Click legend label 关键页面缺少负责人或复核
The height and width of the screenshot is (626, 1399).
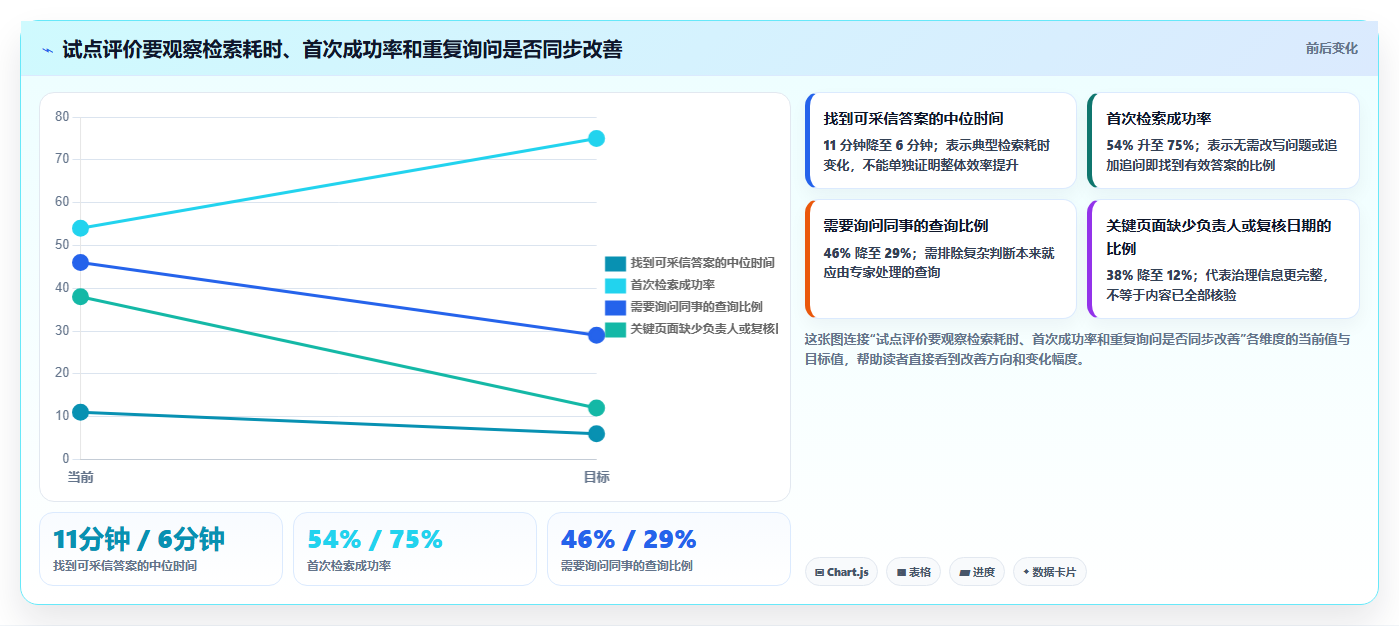pyautogui.click(x=704, y=329)
